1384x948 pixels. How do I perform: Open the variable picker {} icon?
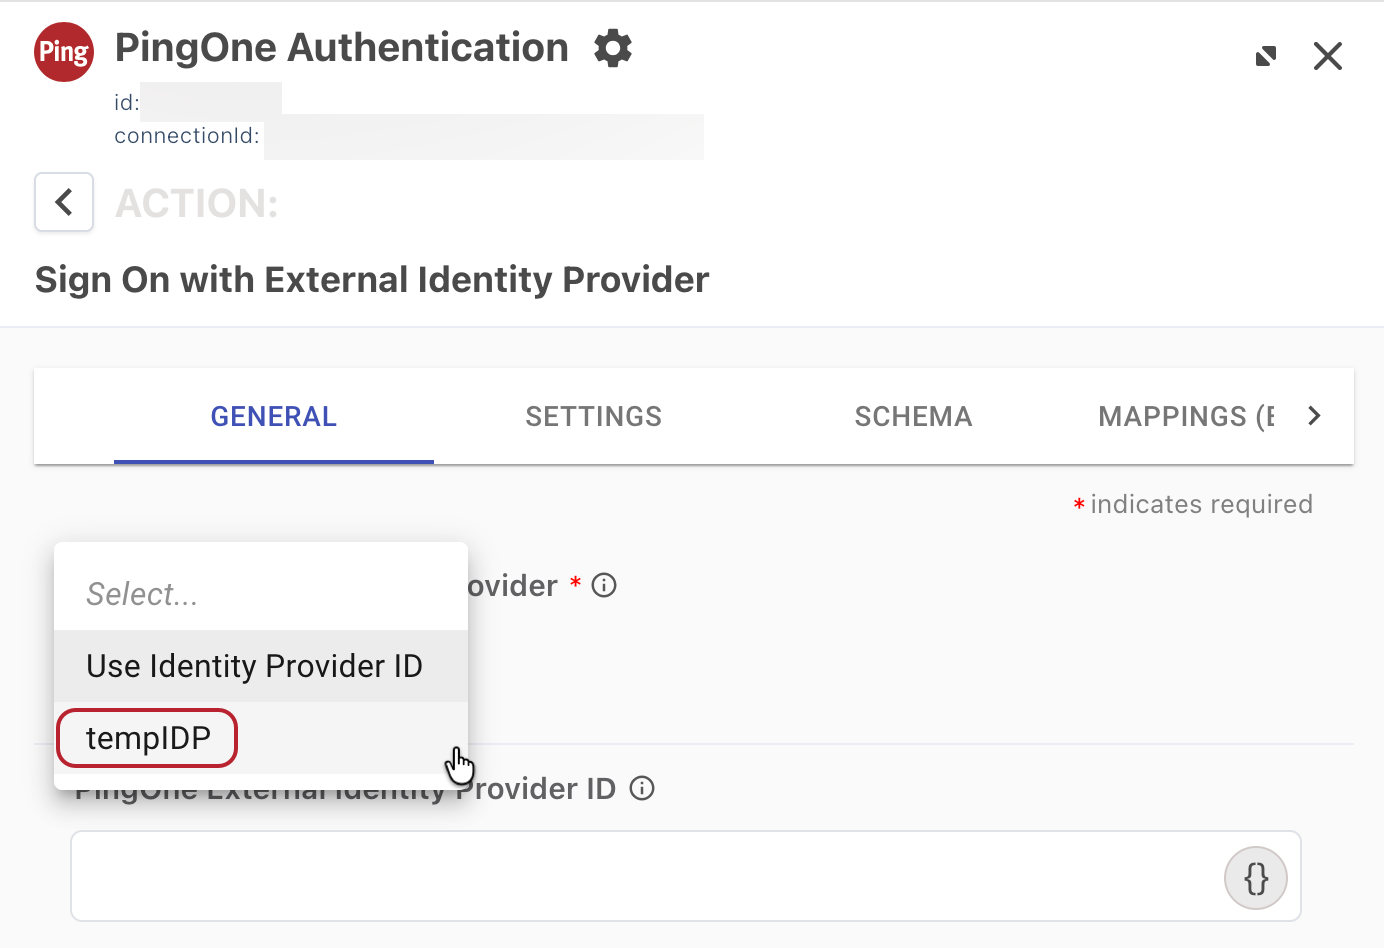pos(1255,877)
